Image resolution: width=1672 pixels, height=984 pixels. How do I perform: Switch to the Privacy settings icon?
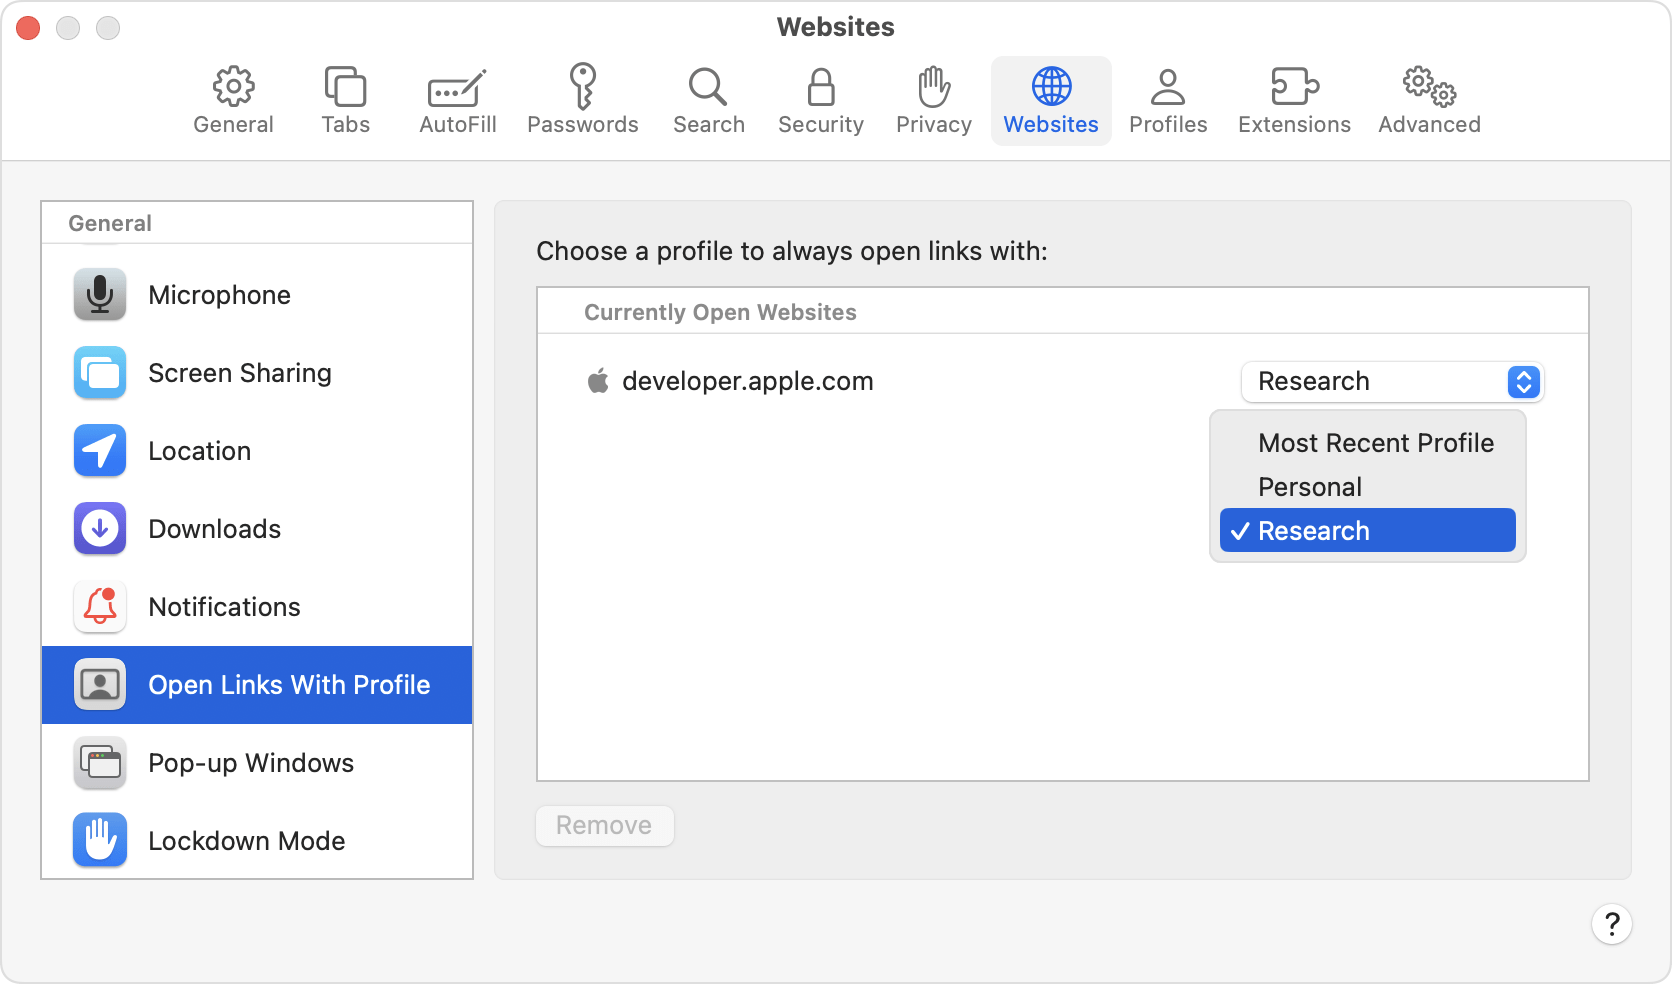pyautogui.click(x=932, y=99)
